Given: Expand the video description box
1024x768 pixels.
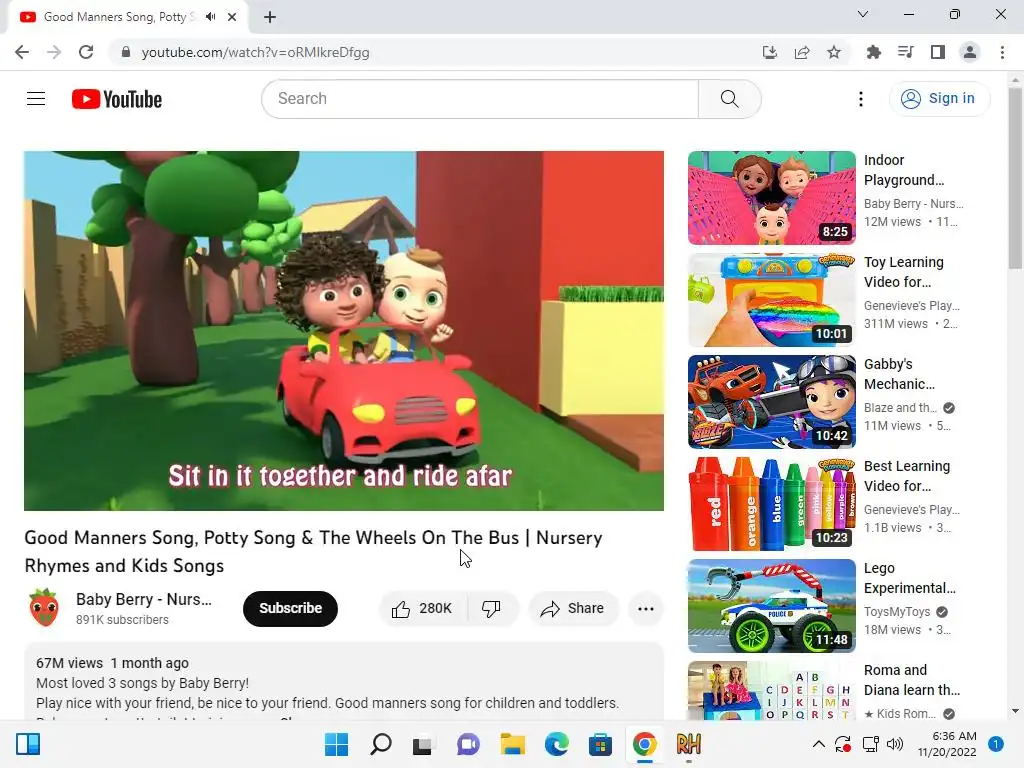Looking at the screenshot, I should coord(344,681).
